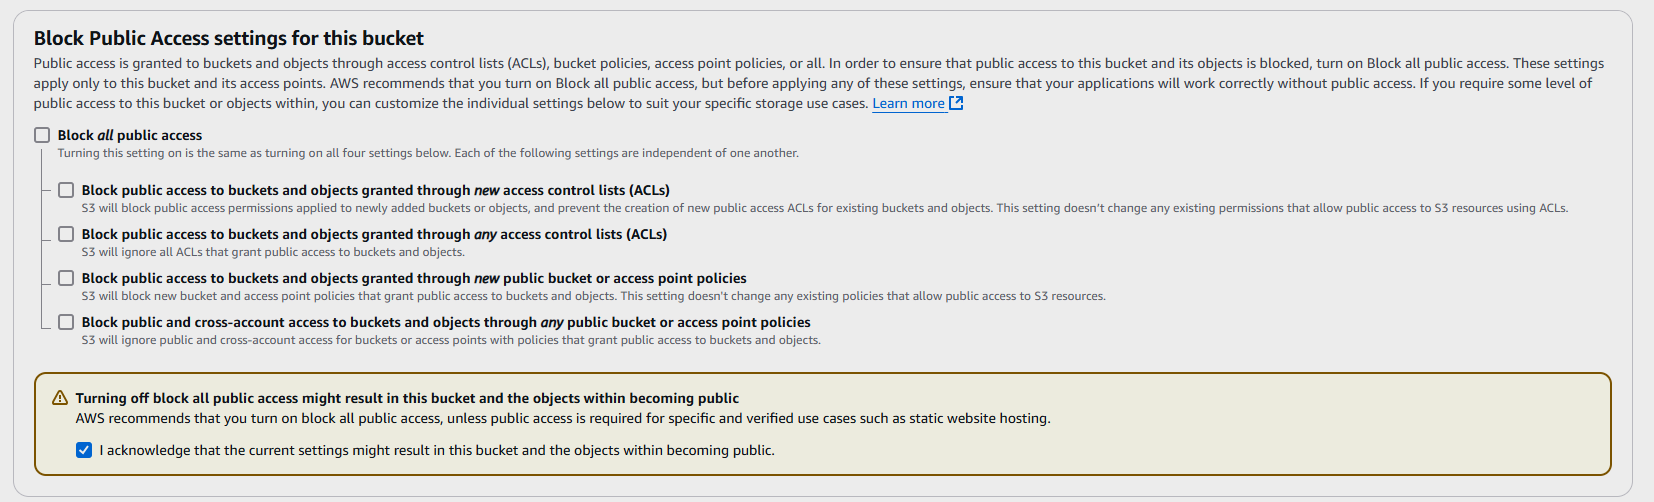Screen dimensions: 1654x502
Task: Click label Block public access granted through new access control lists
Action: pos(376,190)
